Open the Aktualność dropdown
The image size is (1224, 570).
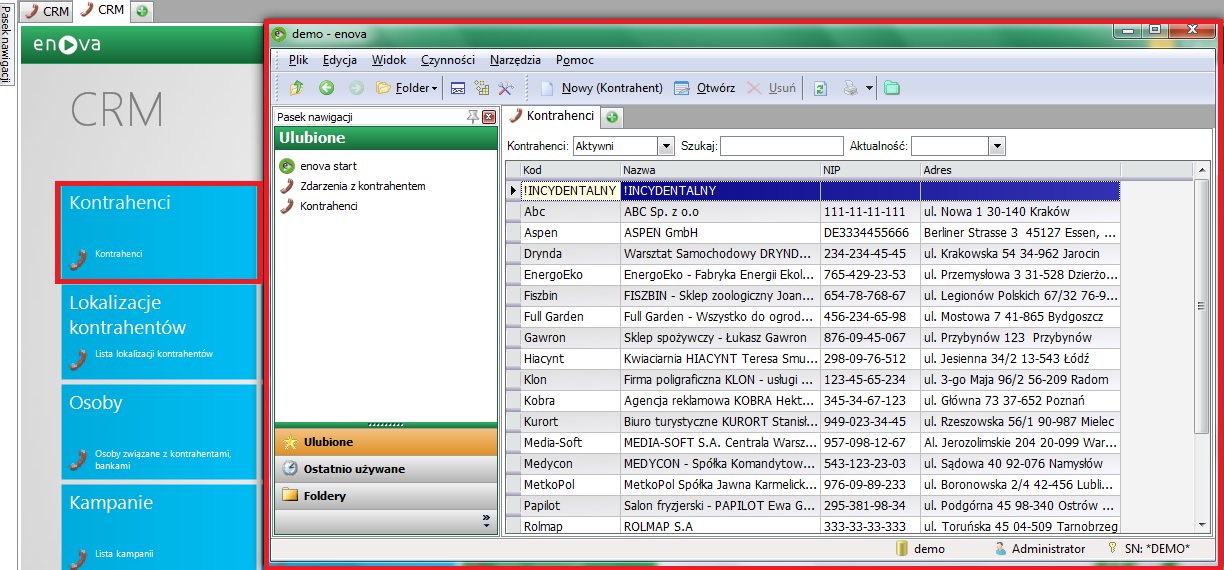[996, 146]
